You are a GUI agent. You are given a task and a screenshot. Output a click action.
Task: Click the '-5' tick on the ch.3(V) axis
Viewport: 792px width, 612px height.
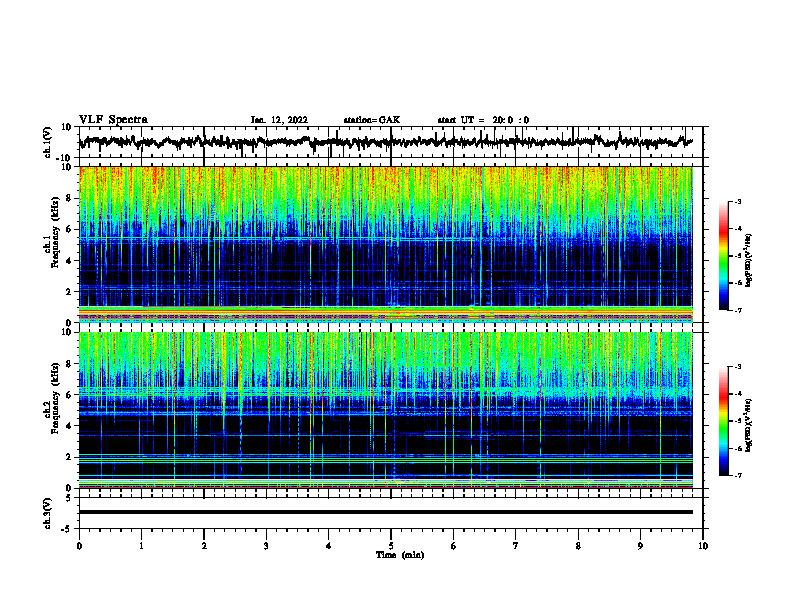pos(68,529)
